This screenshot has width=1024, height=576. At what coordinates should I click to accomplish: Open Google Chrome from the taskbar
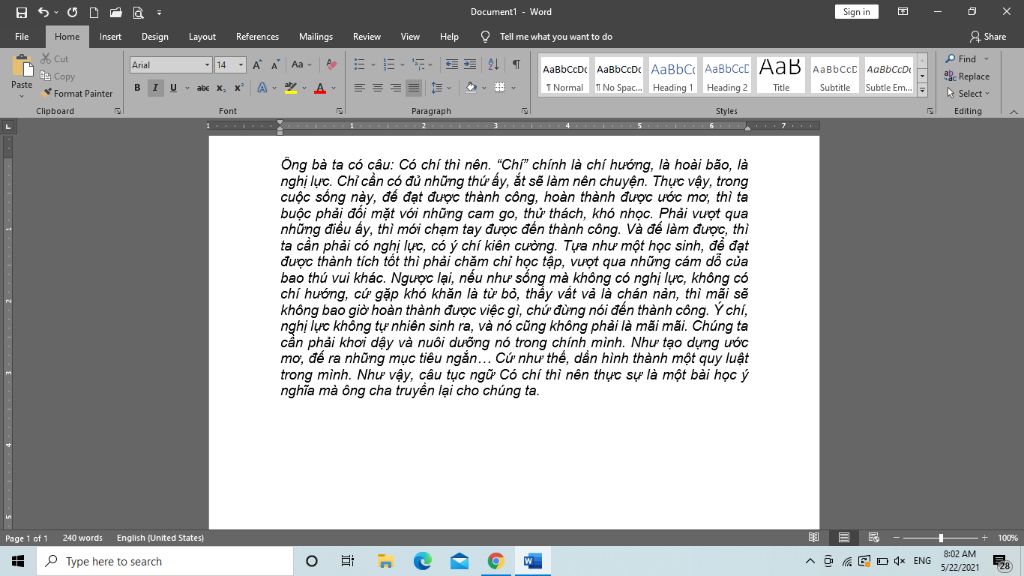[x=496, y=561]
